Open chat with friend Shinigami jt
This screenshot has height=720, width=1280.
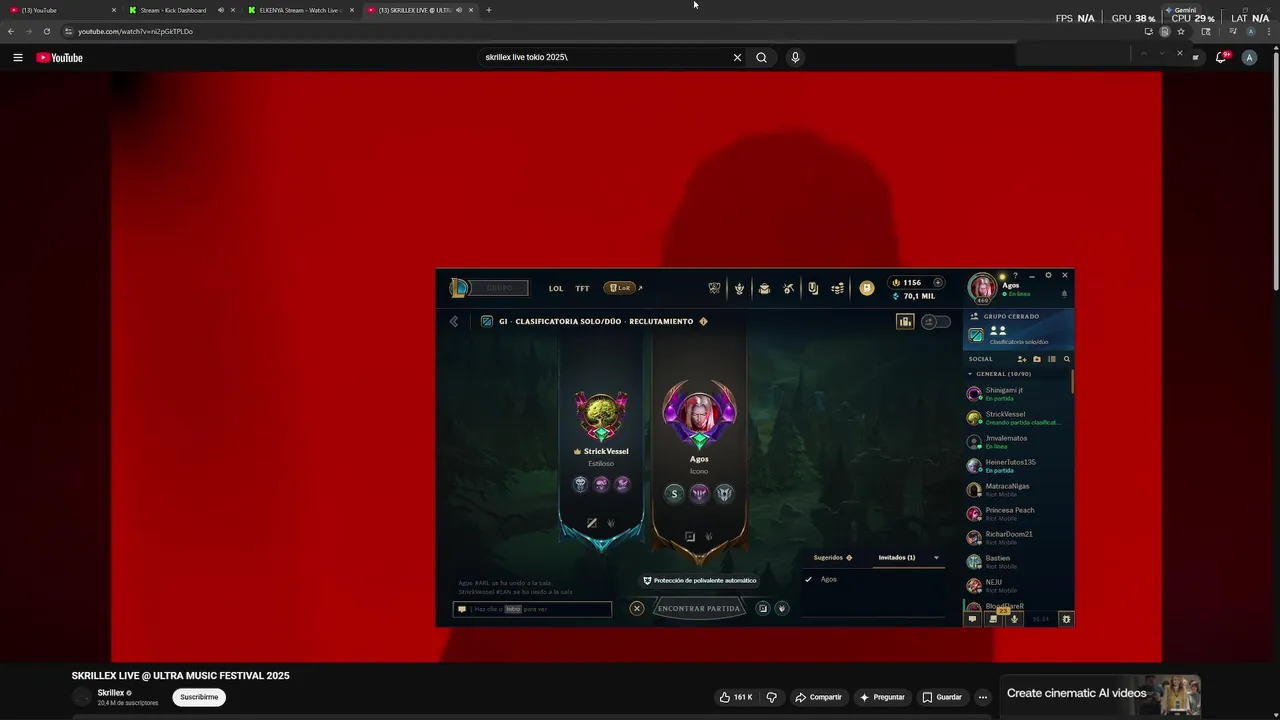click(x=1017, y=394)
